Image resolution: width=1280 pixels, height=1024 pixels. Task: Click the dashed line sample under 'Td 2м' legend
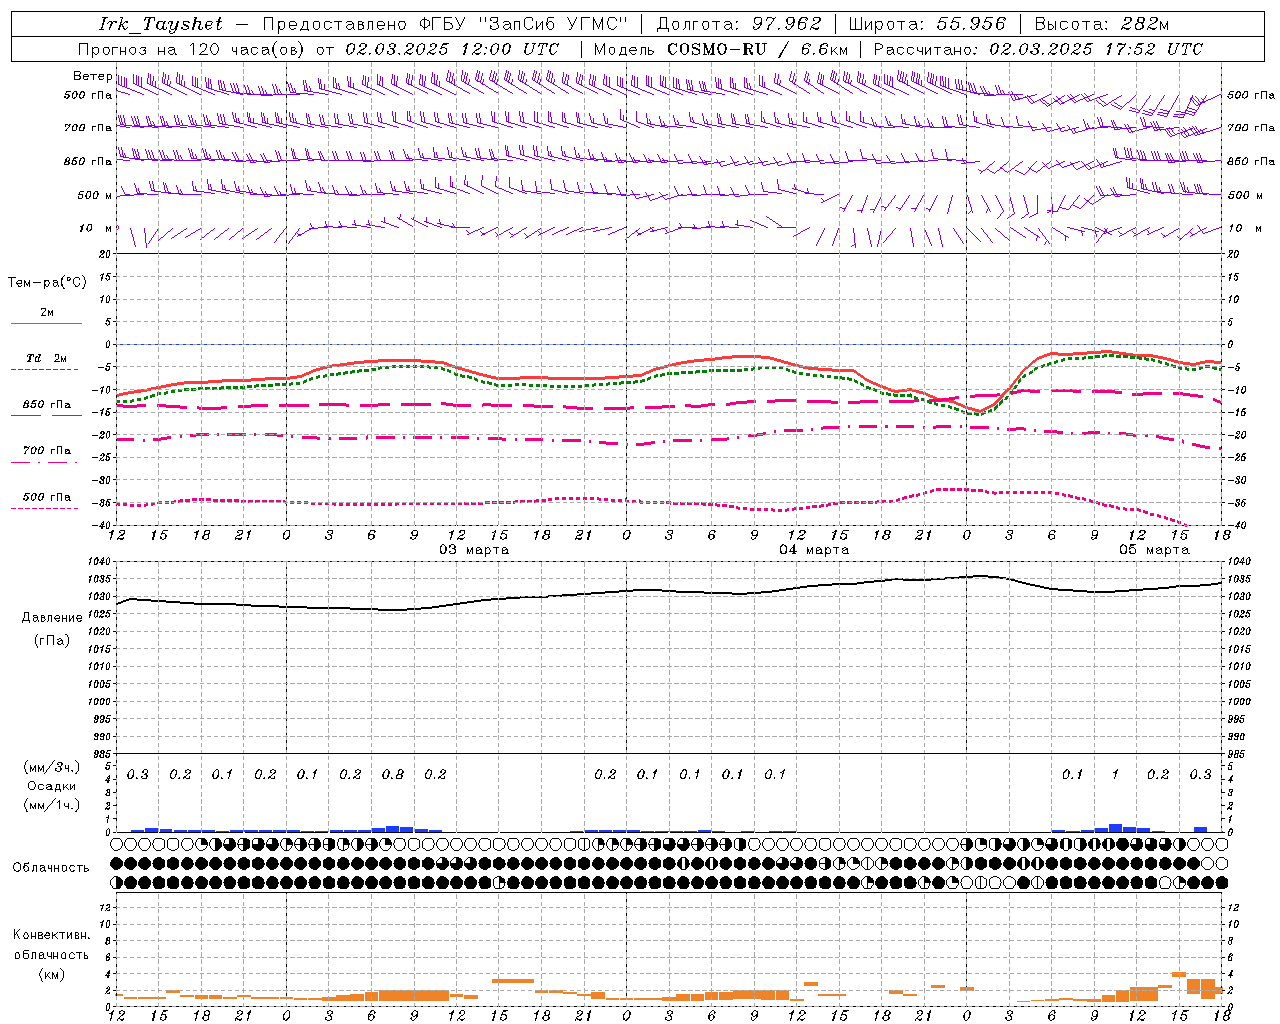click(45, 370)
